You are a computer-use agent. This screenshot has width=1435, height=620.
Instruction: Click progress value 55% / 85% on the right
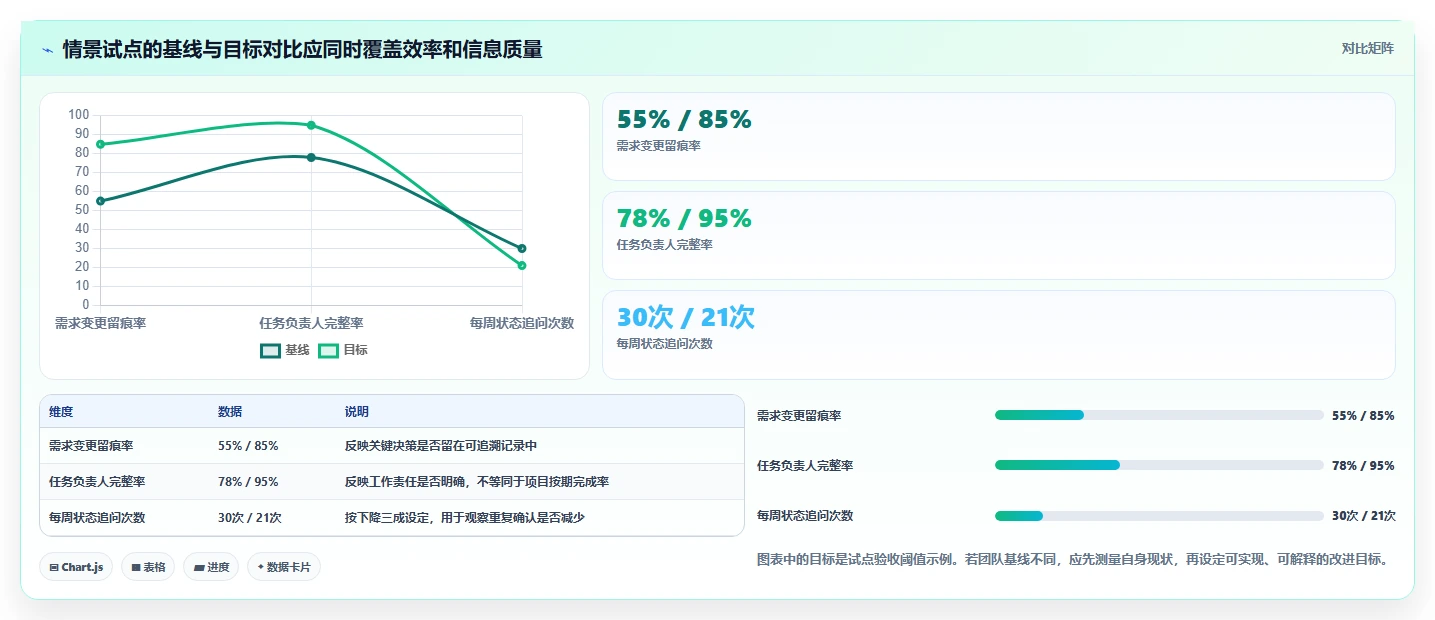pyautogui.click(x=1363, y=416)
